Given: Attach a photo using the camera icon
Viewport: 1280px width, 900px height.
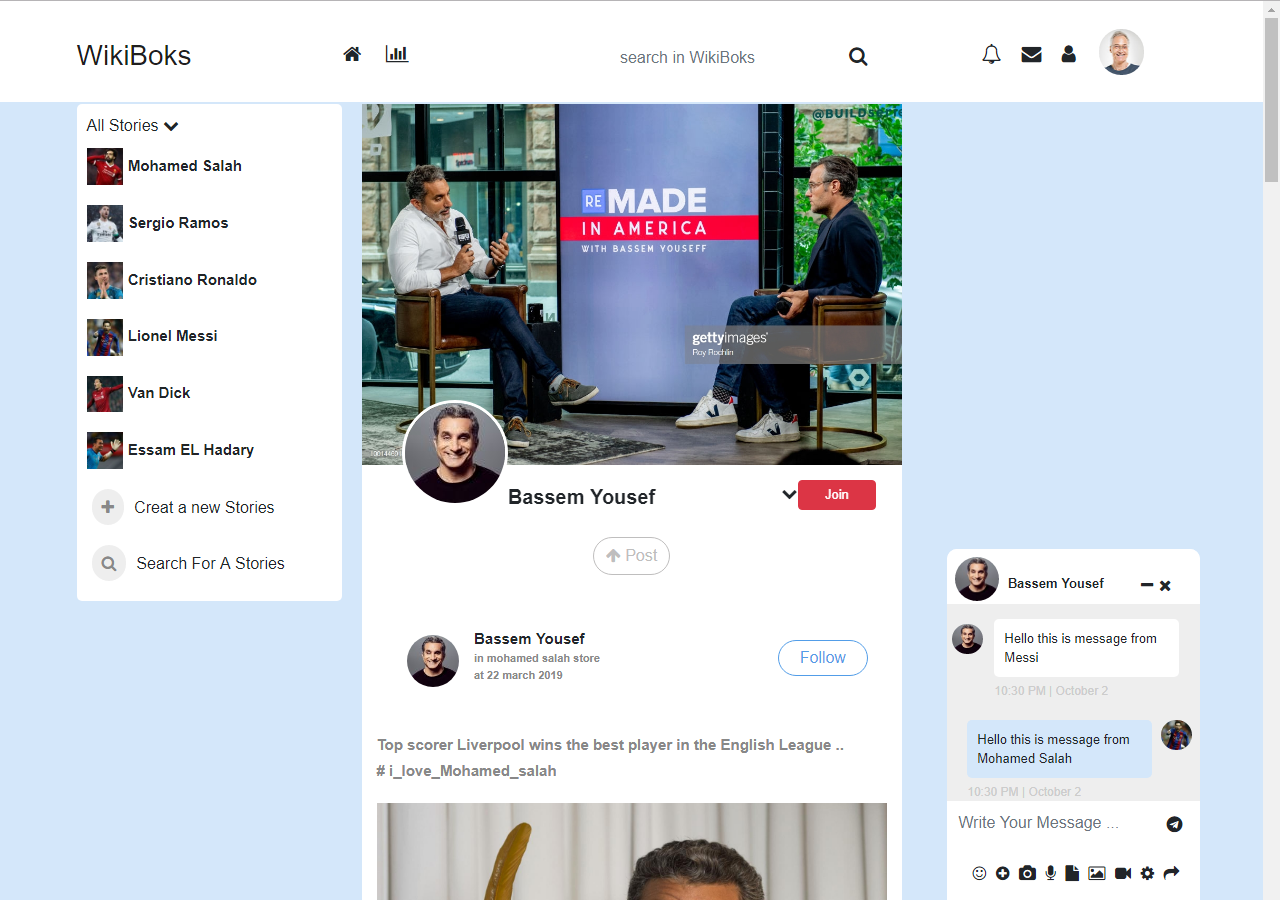Looking at the screenshot, I should pos(1027,873).
